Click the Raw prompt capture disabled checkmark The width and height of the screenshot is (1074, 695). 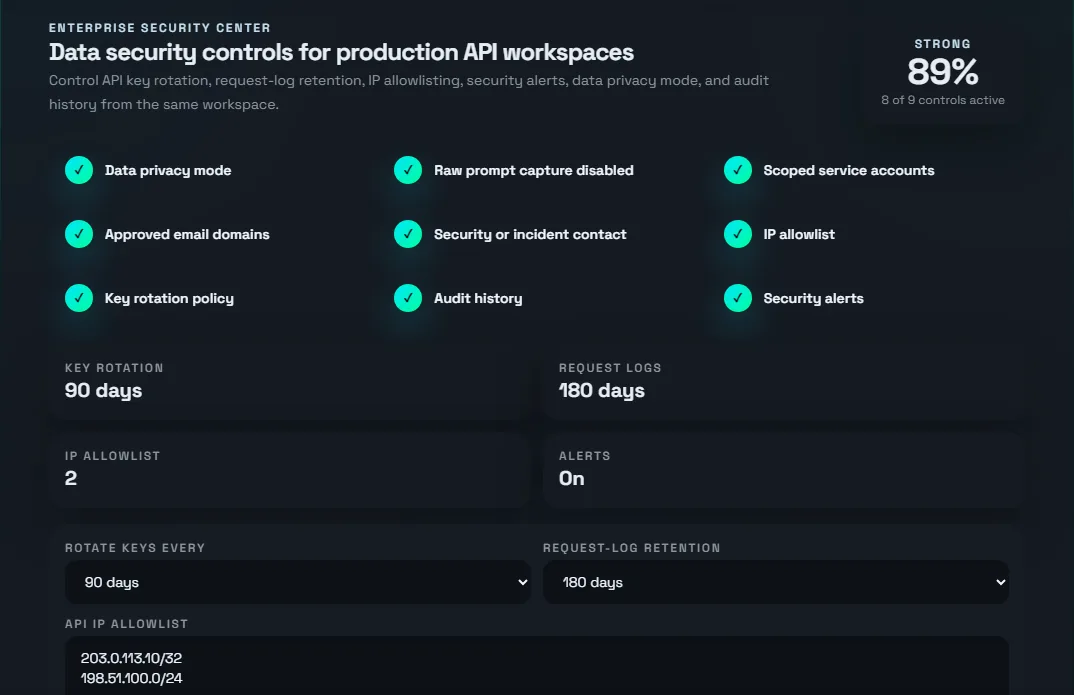click(x=408, y=170)
